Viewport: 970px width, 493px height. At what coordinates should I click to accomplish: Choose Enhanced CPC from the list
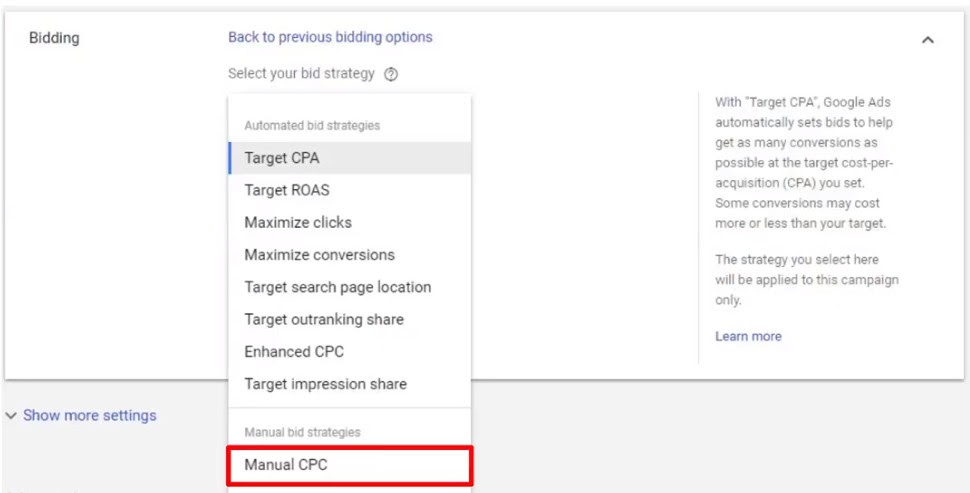pos(350,351)
